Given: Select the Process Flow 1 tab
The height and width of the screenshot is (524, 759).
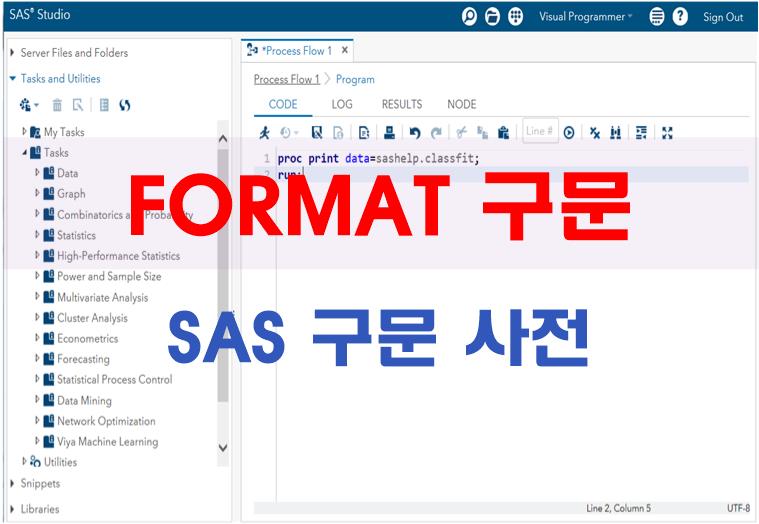Looking at the screenshot, I should pos(296,50).
